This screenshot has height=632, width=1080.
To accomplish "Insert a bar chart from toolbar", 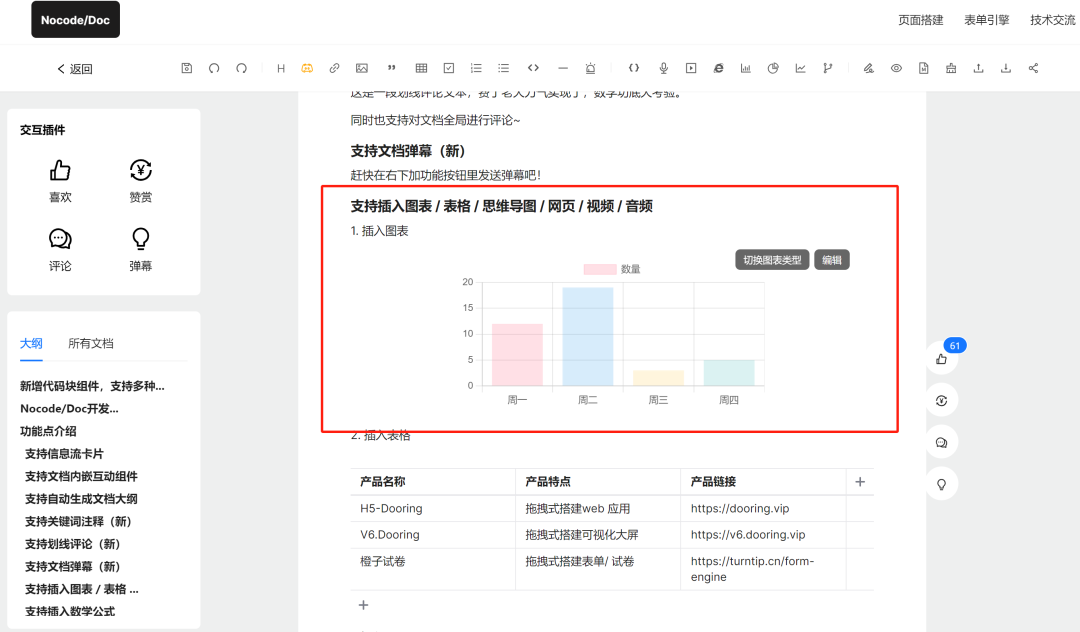I will [x=745, y=68].
